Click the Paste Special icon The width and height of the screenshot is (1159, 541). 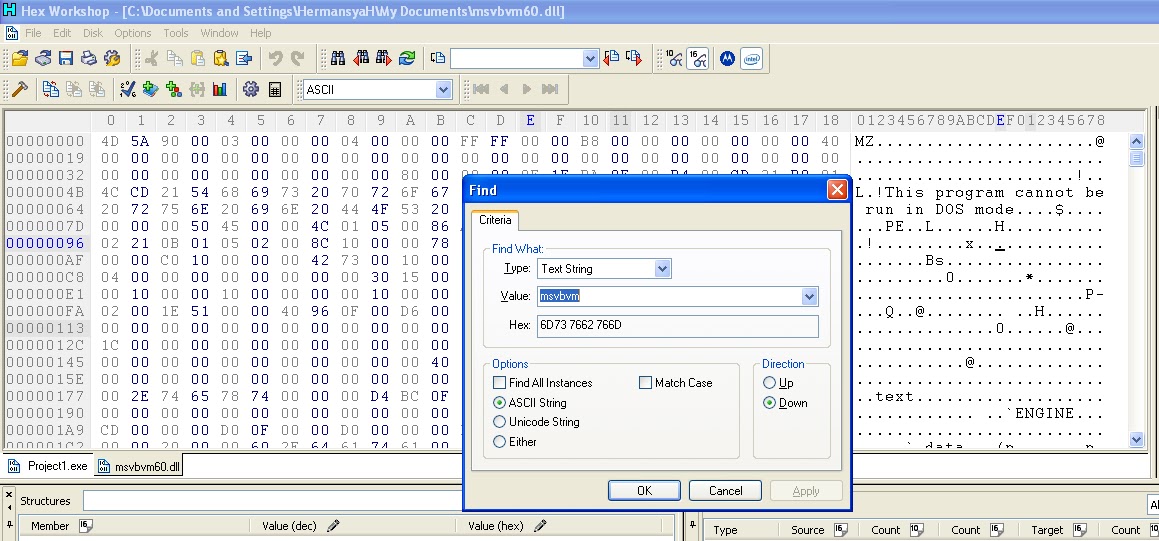click(x=221, y=58)
